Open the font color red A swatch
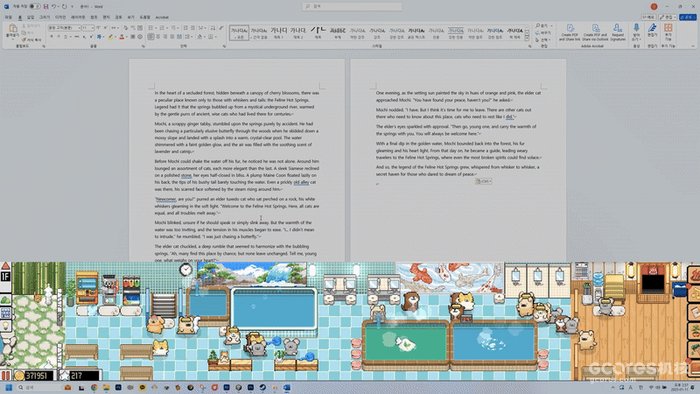The image size is (700, 394). pyautogui.click(x=122, y=37)
